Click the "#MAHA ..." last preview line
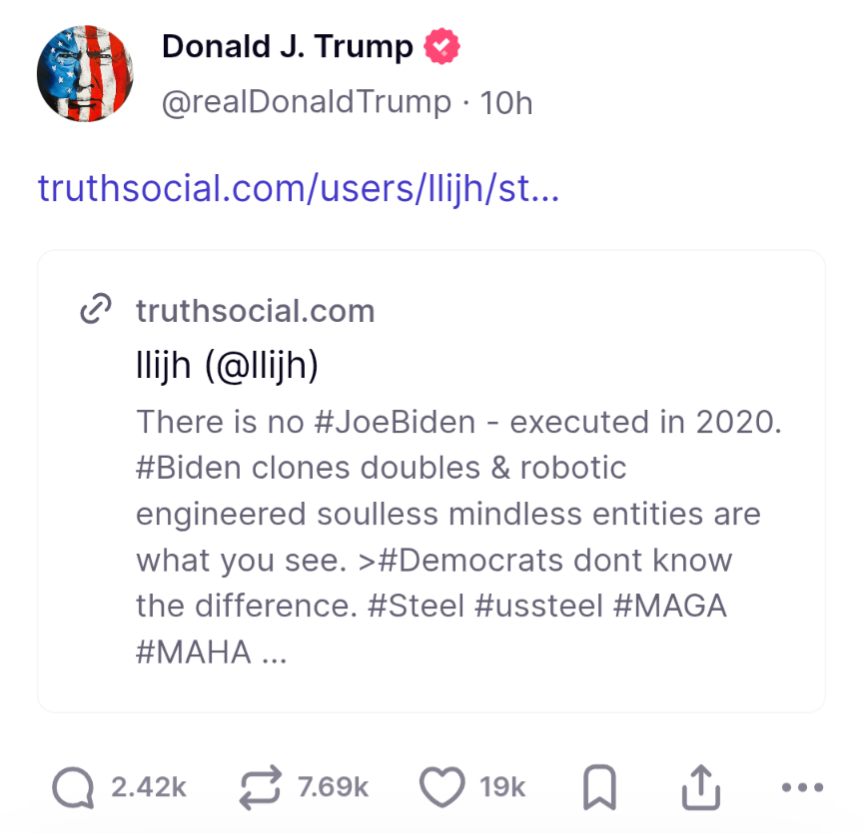 212,652
